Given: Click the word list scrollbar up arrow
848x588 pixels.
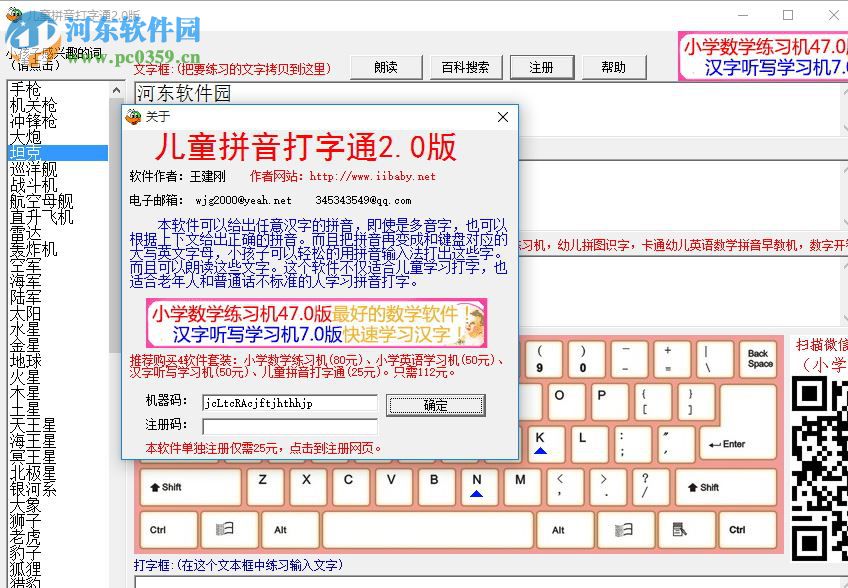Looking at the screenshot, I should (116, 90).
